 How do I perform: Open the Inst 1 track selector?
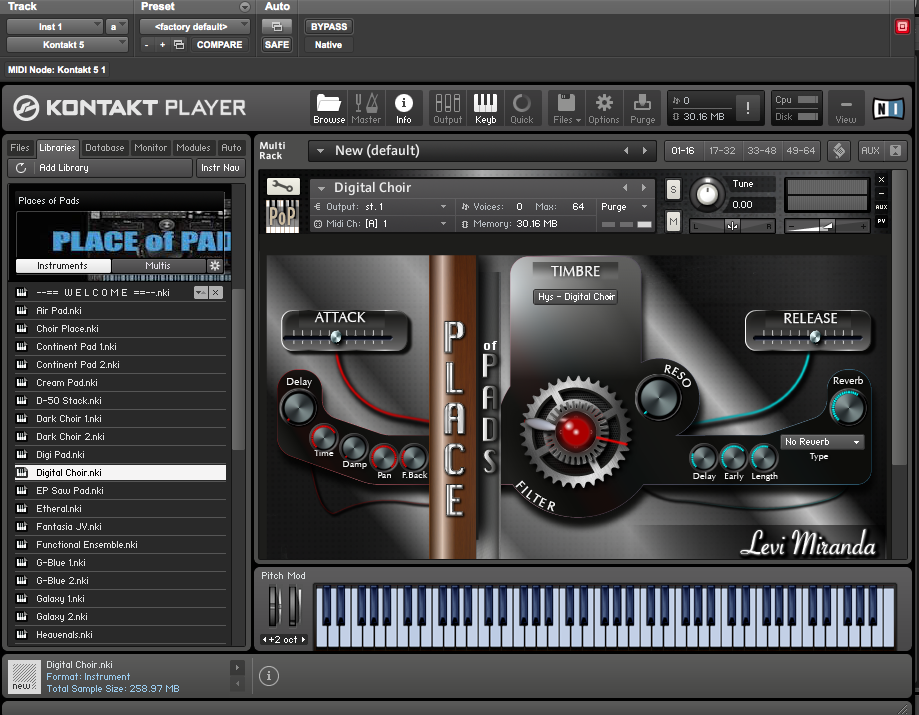[55, 26]
